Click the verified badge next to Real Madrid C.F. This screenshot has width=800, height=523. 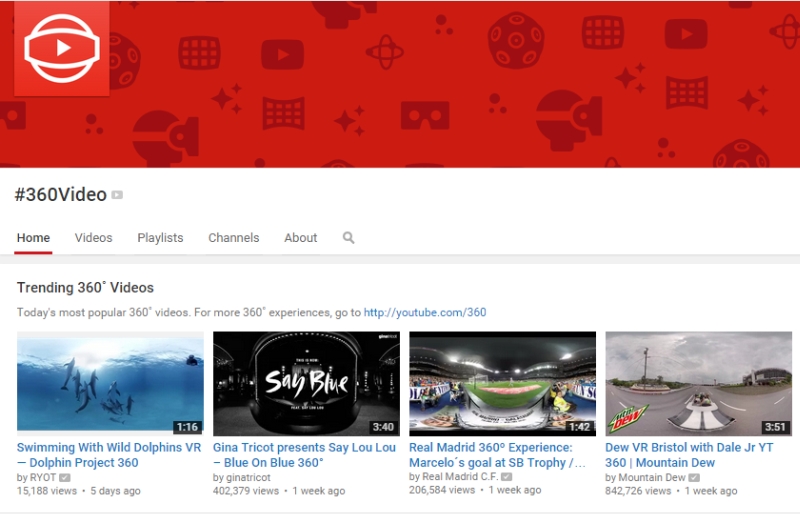point(506,477)
